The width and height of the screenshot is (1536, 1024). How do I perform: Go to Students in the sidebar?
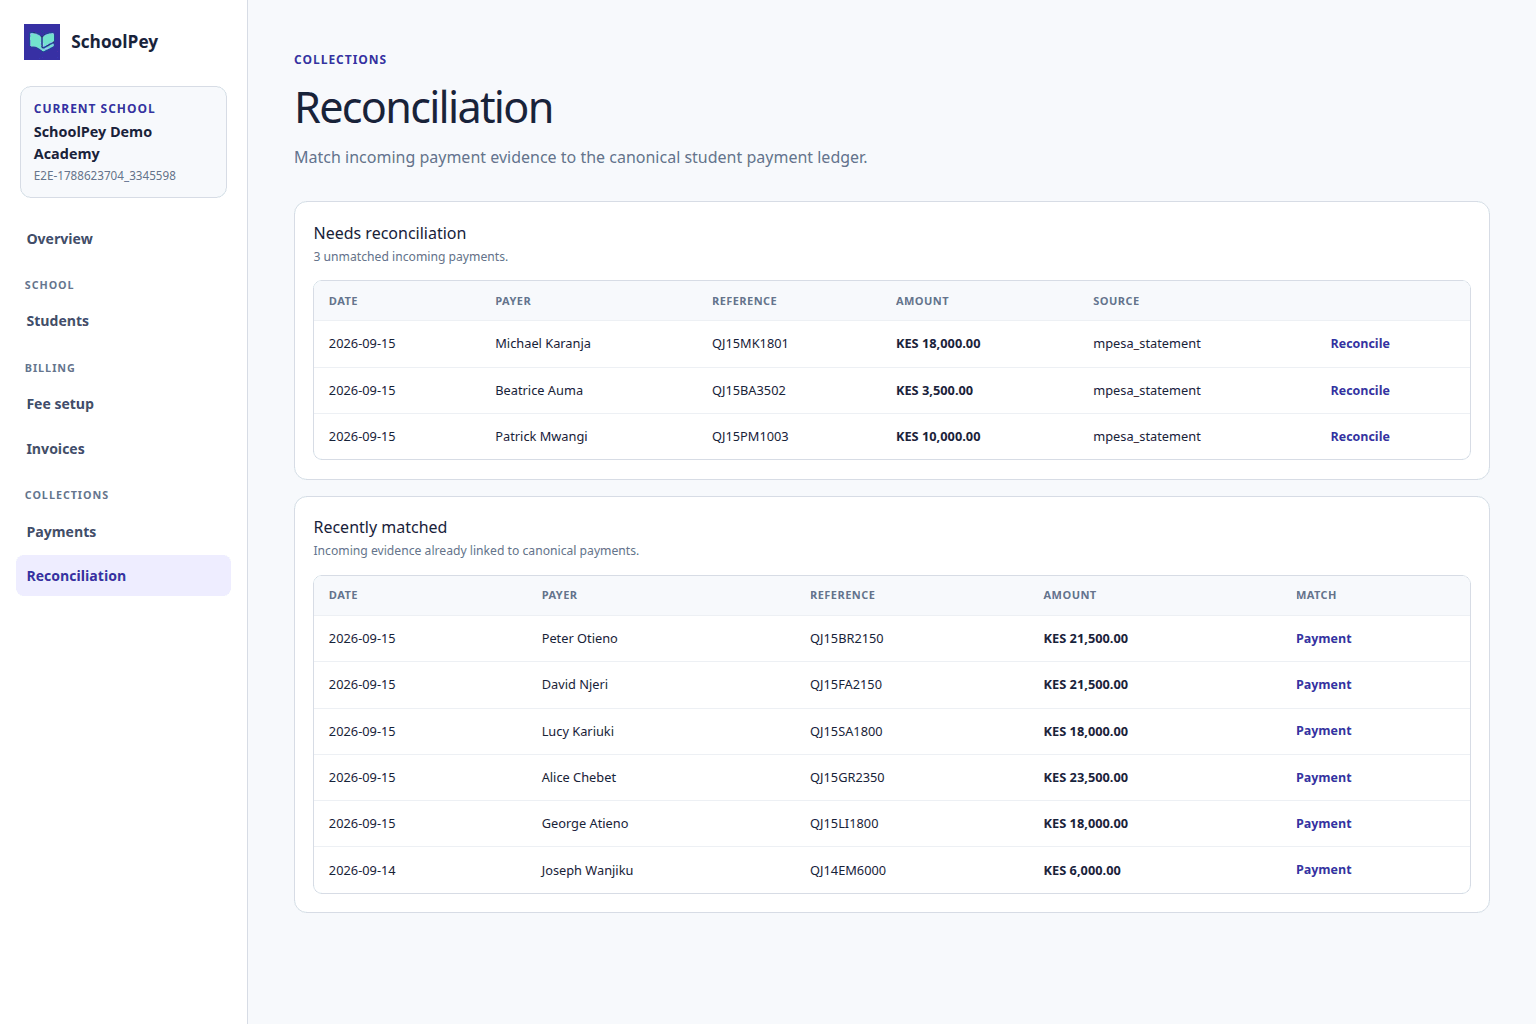tap(57, 321)
